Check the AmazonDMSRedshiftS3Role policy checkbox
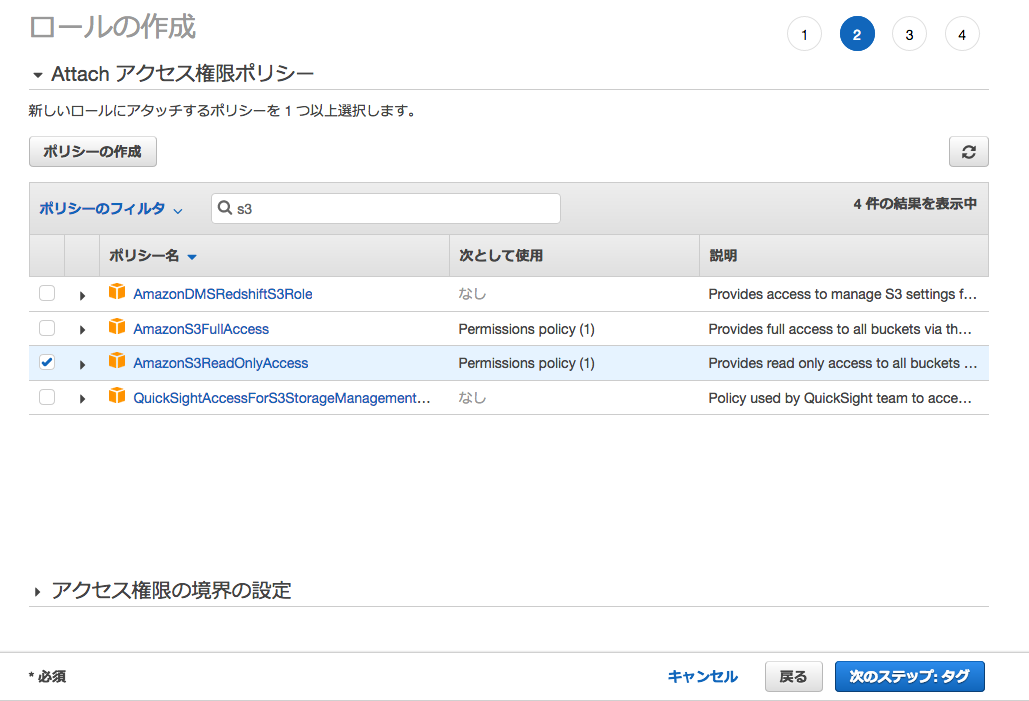The image size is (1029, 701). 47,293
